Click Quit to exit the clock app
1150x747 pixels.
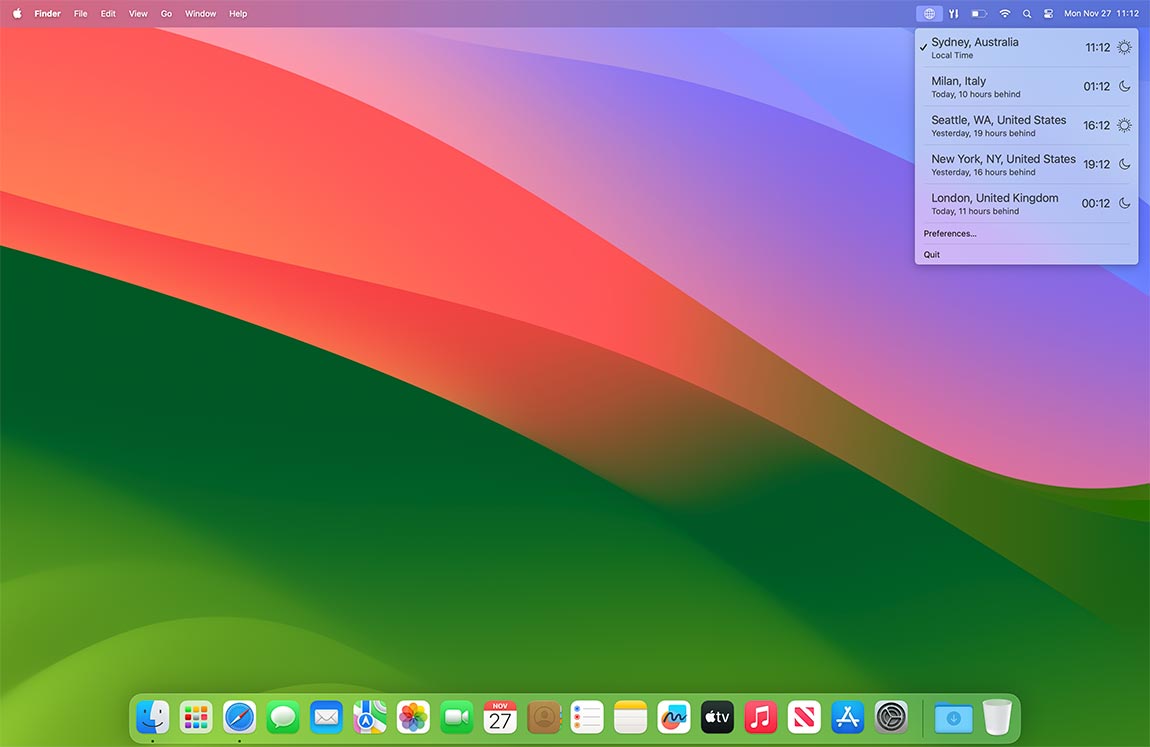[931, 254]
